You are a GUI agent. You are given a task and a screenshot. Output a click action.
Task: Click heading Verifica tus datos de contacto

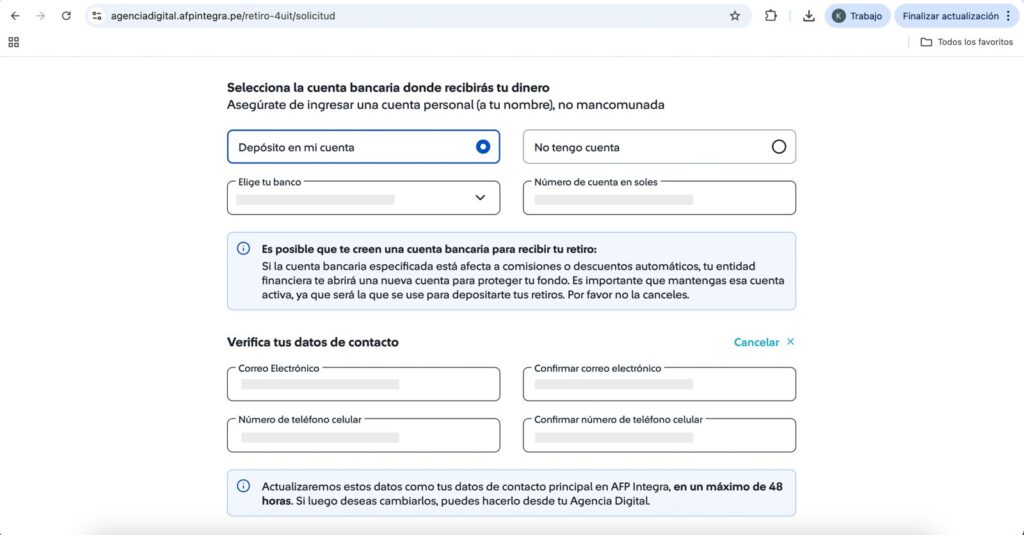[x=313, y=342]
